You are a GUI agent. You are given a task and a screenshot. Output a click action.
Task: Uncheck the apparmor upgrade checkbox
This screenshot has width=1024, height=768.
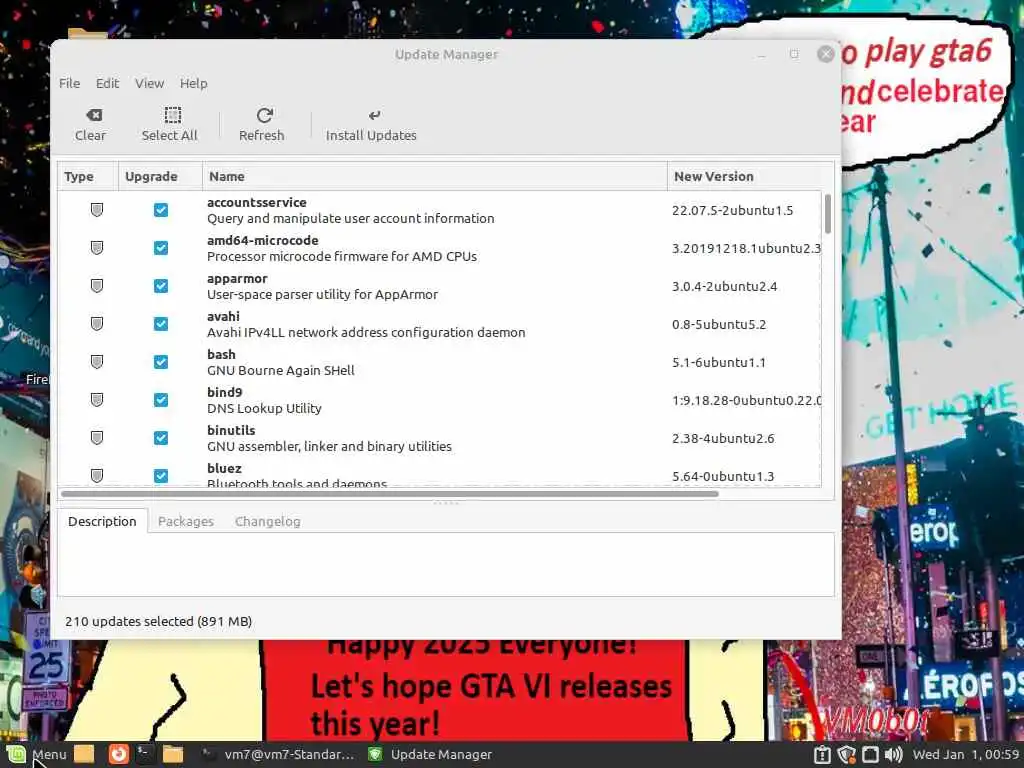161,285
